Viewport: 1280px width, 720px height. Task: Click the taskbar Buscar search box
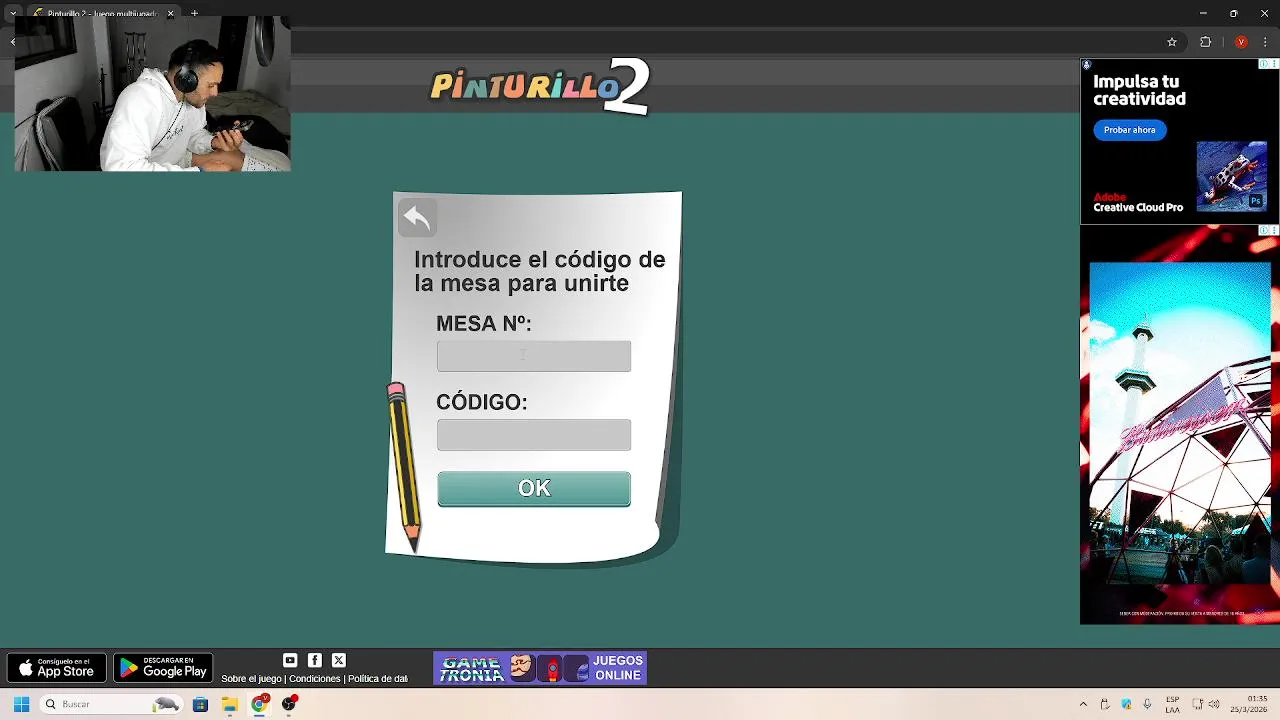110,704
